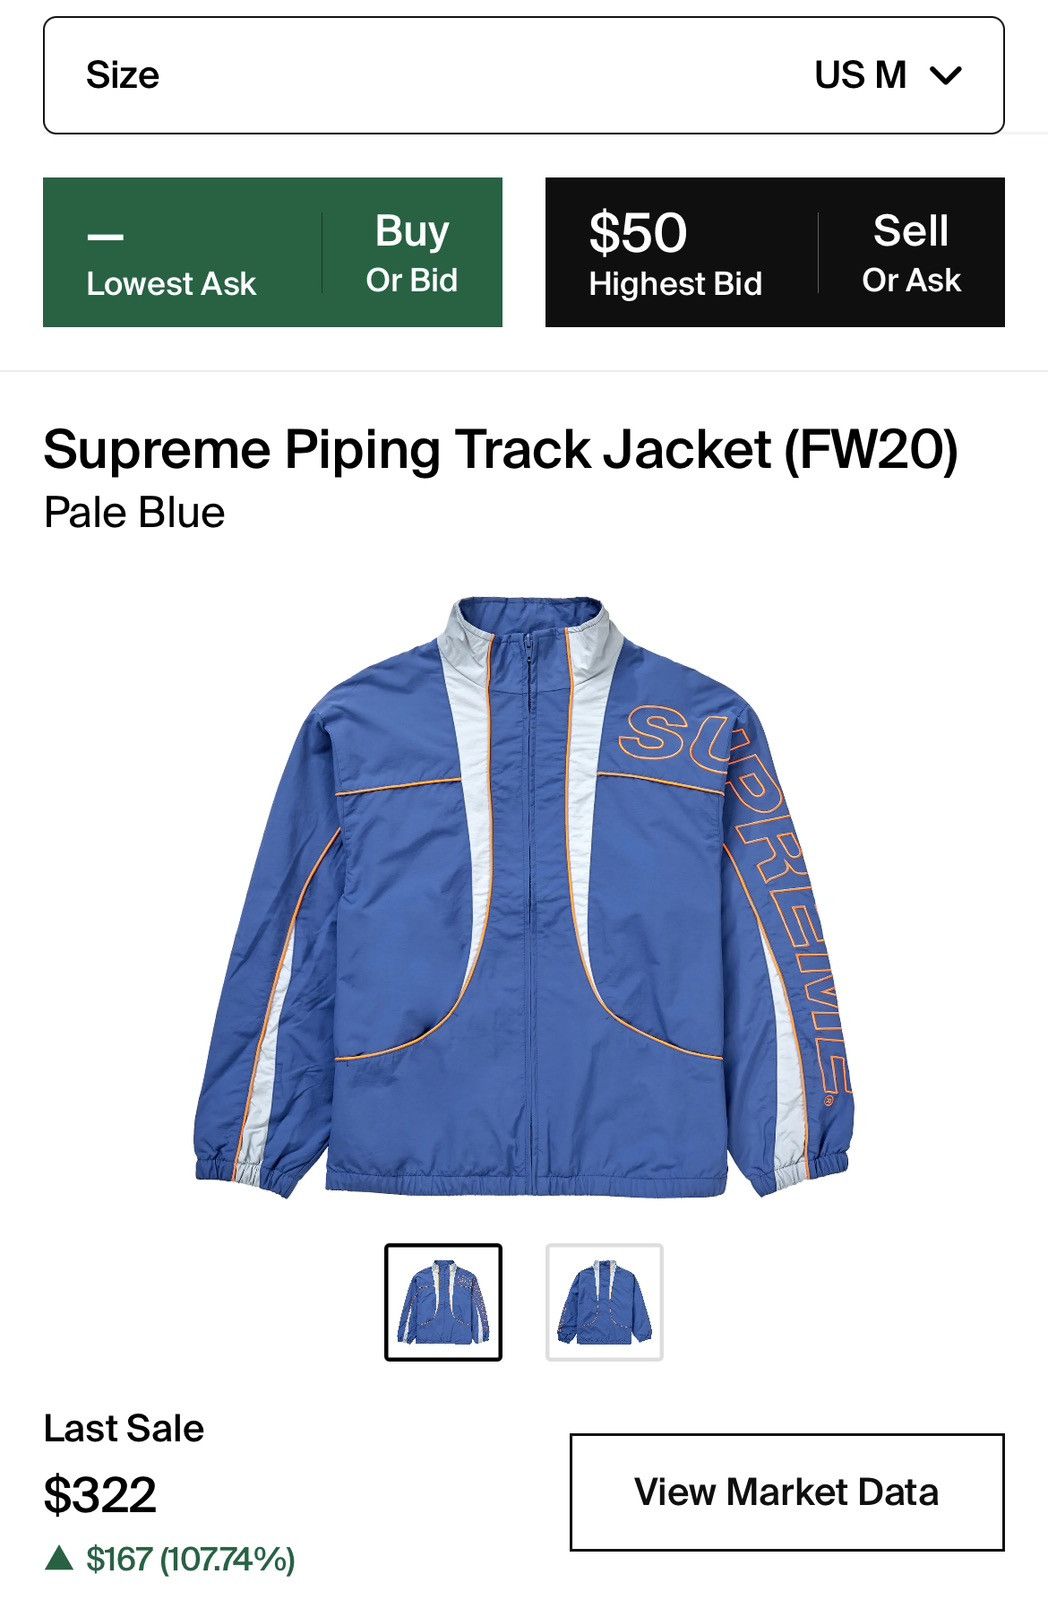The image size is (1048, 1600).
Task: Click the $167 (107.74%) price change
Action: 190,1558
